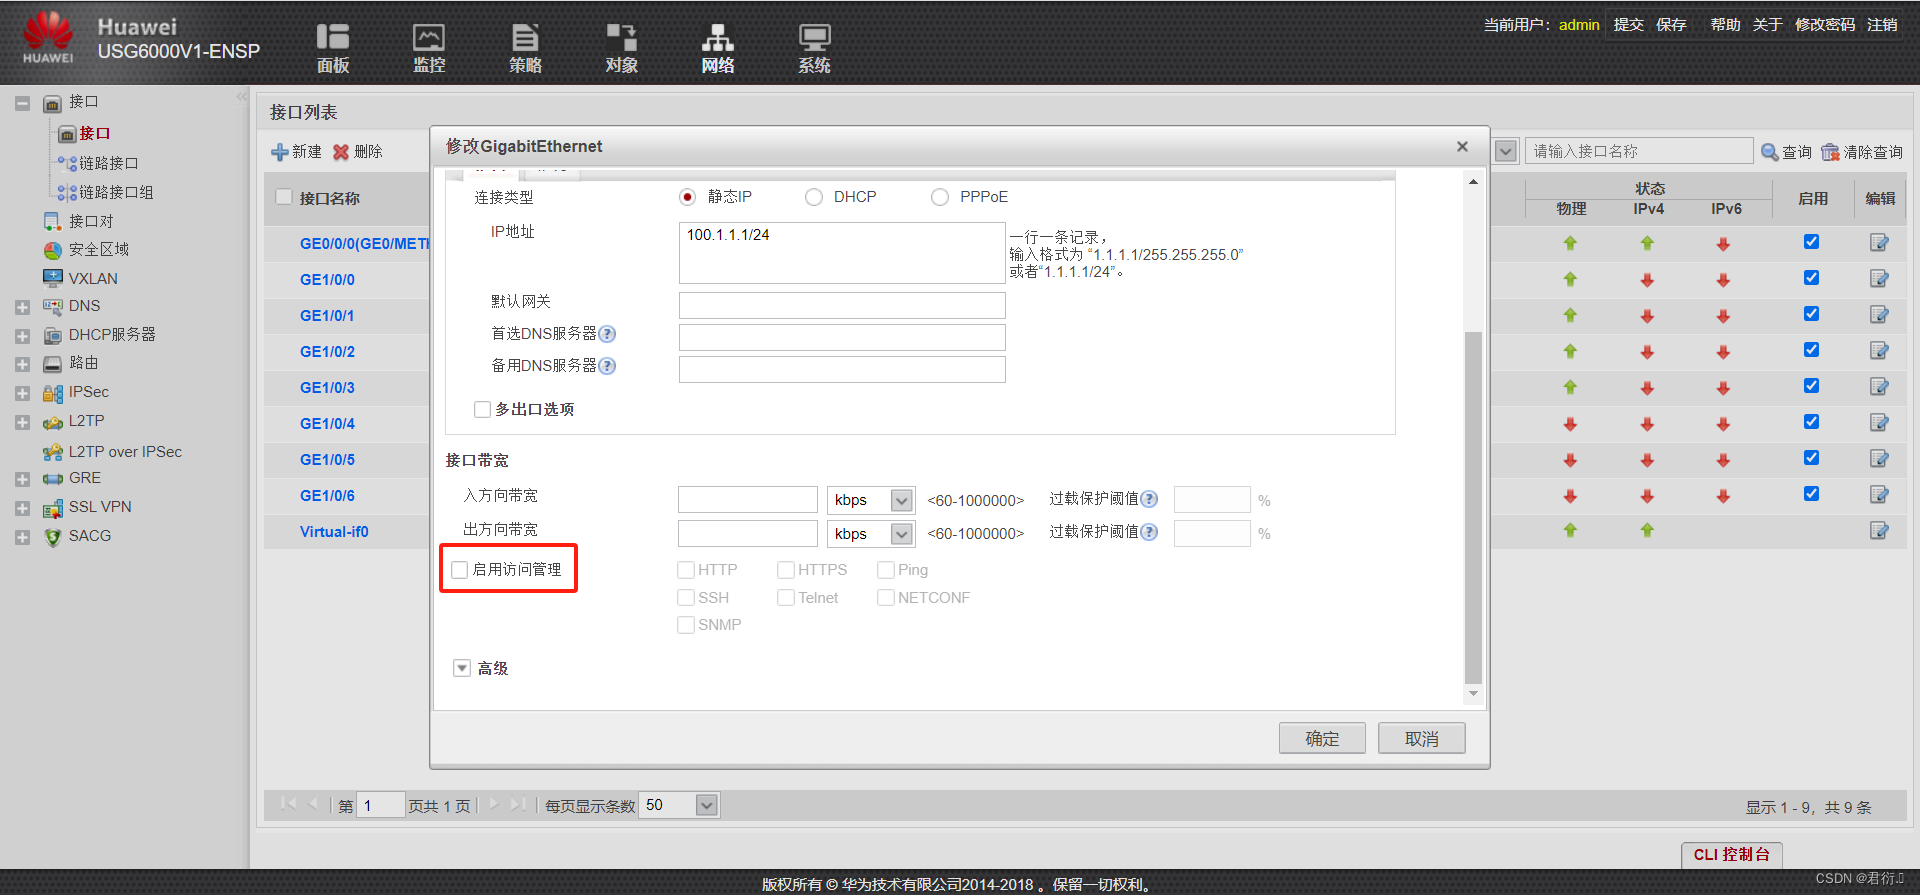
Task: Open 每页显示条数 dropdown
Action: coord(707,805)
